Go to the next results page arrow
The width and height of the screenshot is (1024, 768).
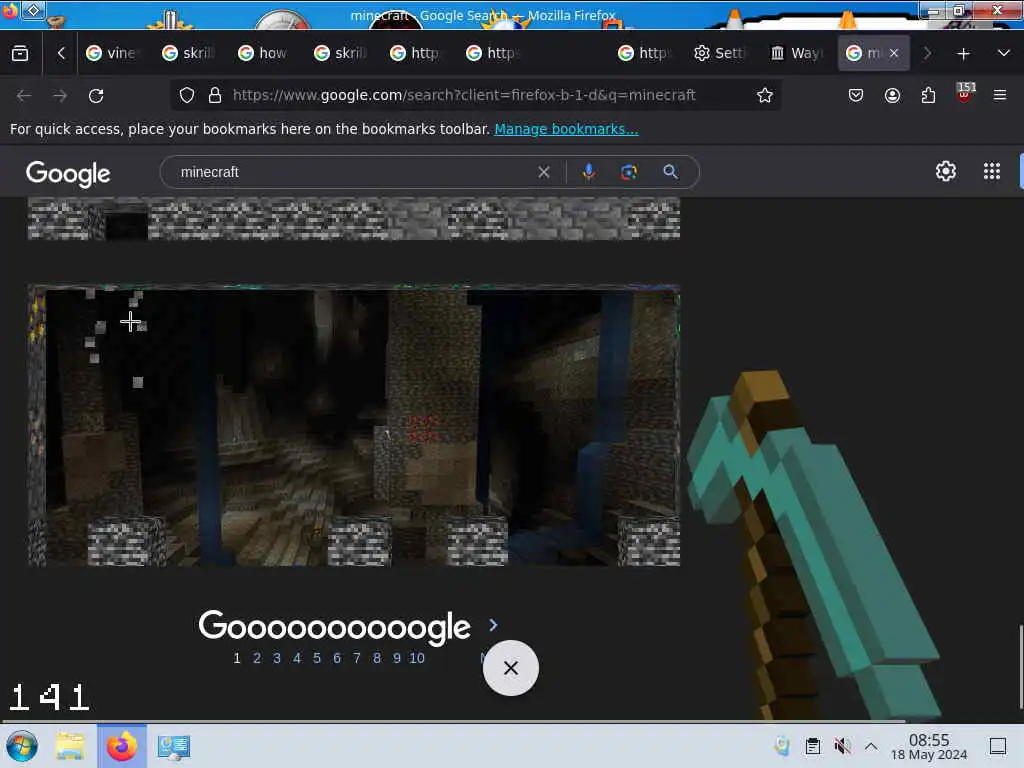493,626
